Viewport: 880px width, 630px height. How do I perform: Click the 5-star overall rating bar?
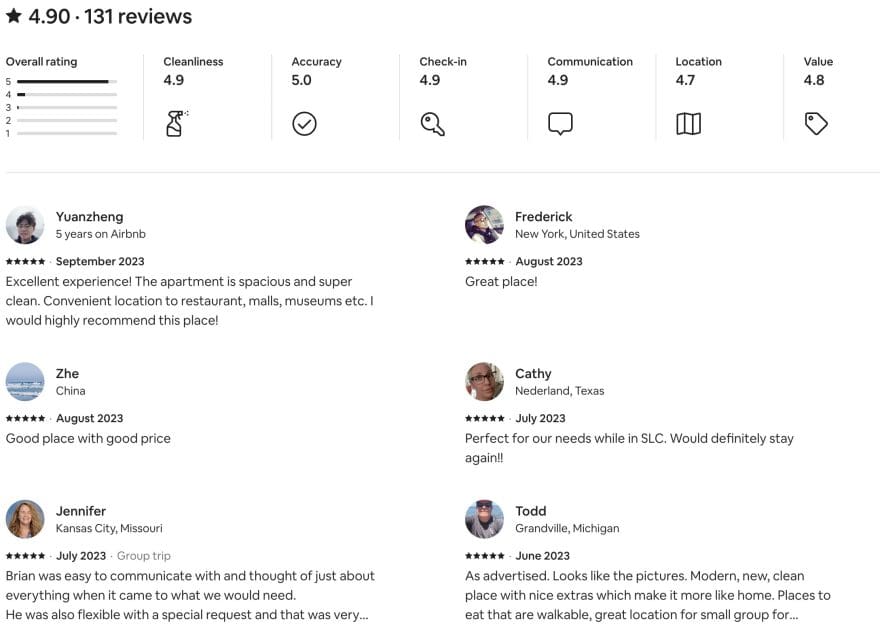pyautogui.click(x=67, y=81)
